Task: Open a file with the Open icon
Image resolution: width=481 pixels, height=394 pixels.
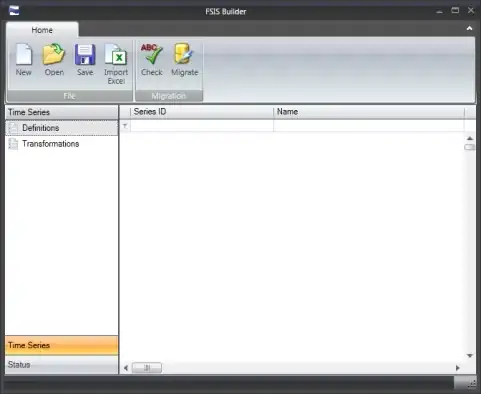Action: click(54, 54)
